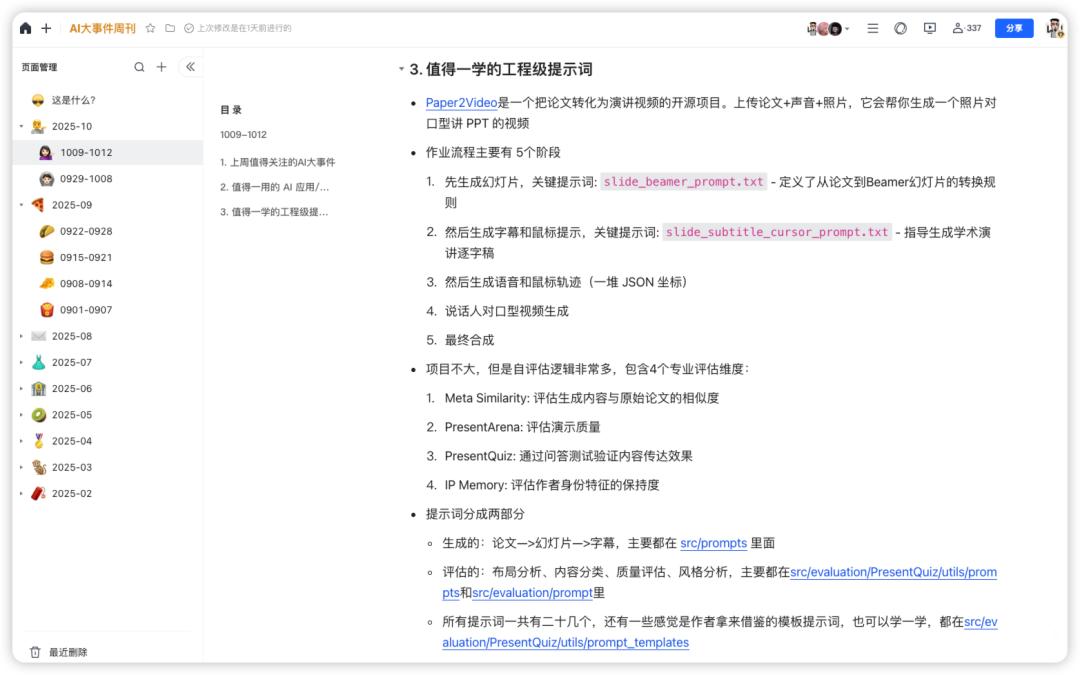This screenshot has width=1080, height=675.
Task: Click the blue 分享 button
Action: 1013,28
